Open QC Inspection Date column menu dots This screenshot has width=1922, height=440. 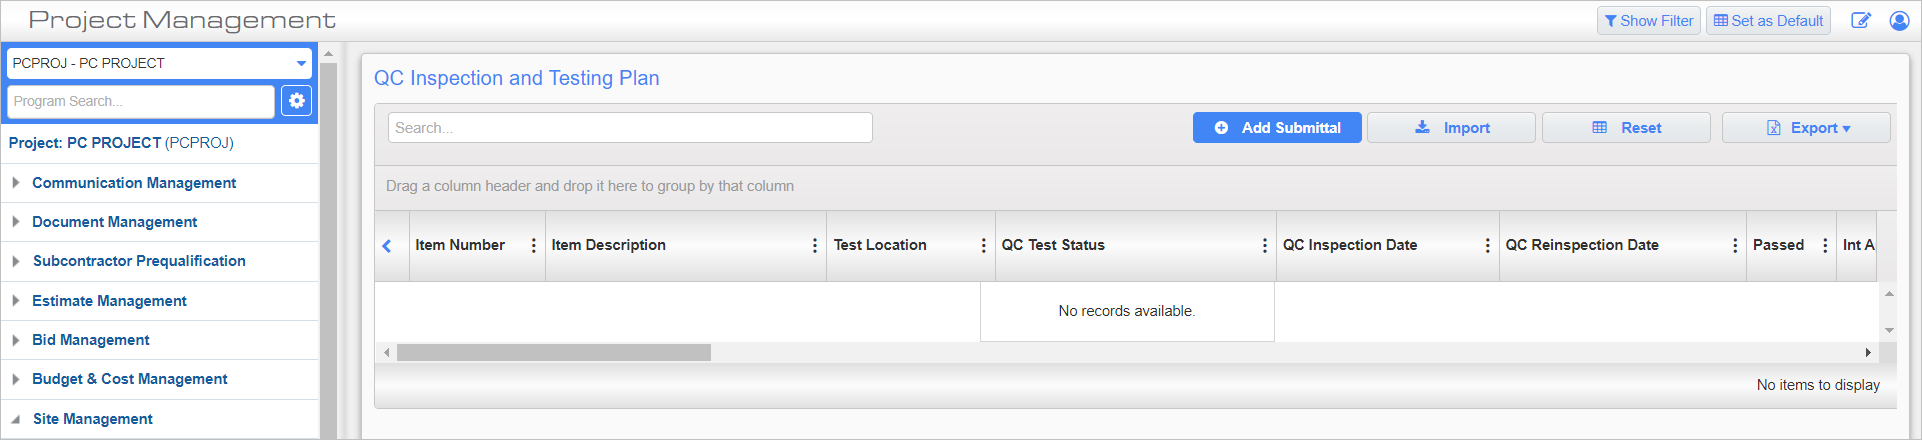coord(1487,246)
